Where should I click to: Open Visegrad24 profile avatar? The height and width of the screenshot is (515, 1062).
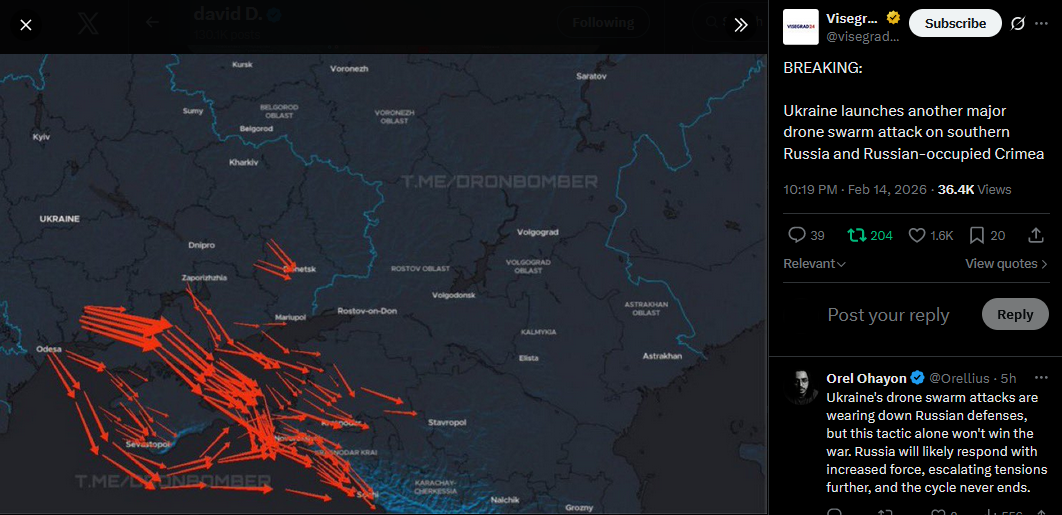click(801, 27)
